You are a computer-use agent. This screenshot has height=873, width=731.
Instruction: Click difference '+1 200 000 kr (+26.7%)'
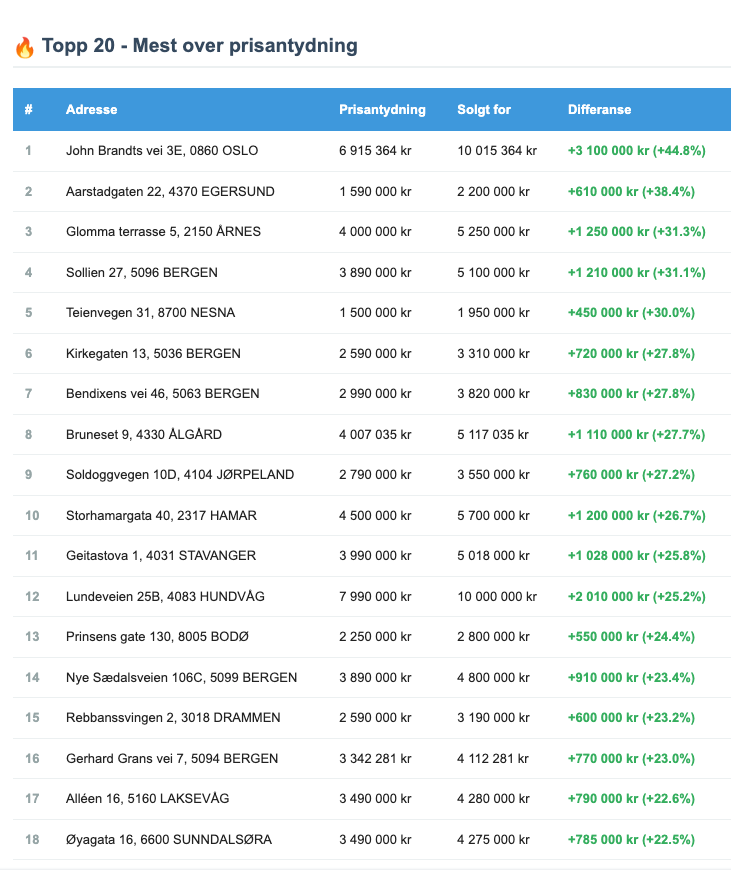[x=636, y=516]
